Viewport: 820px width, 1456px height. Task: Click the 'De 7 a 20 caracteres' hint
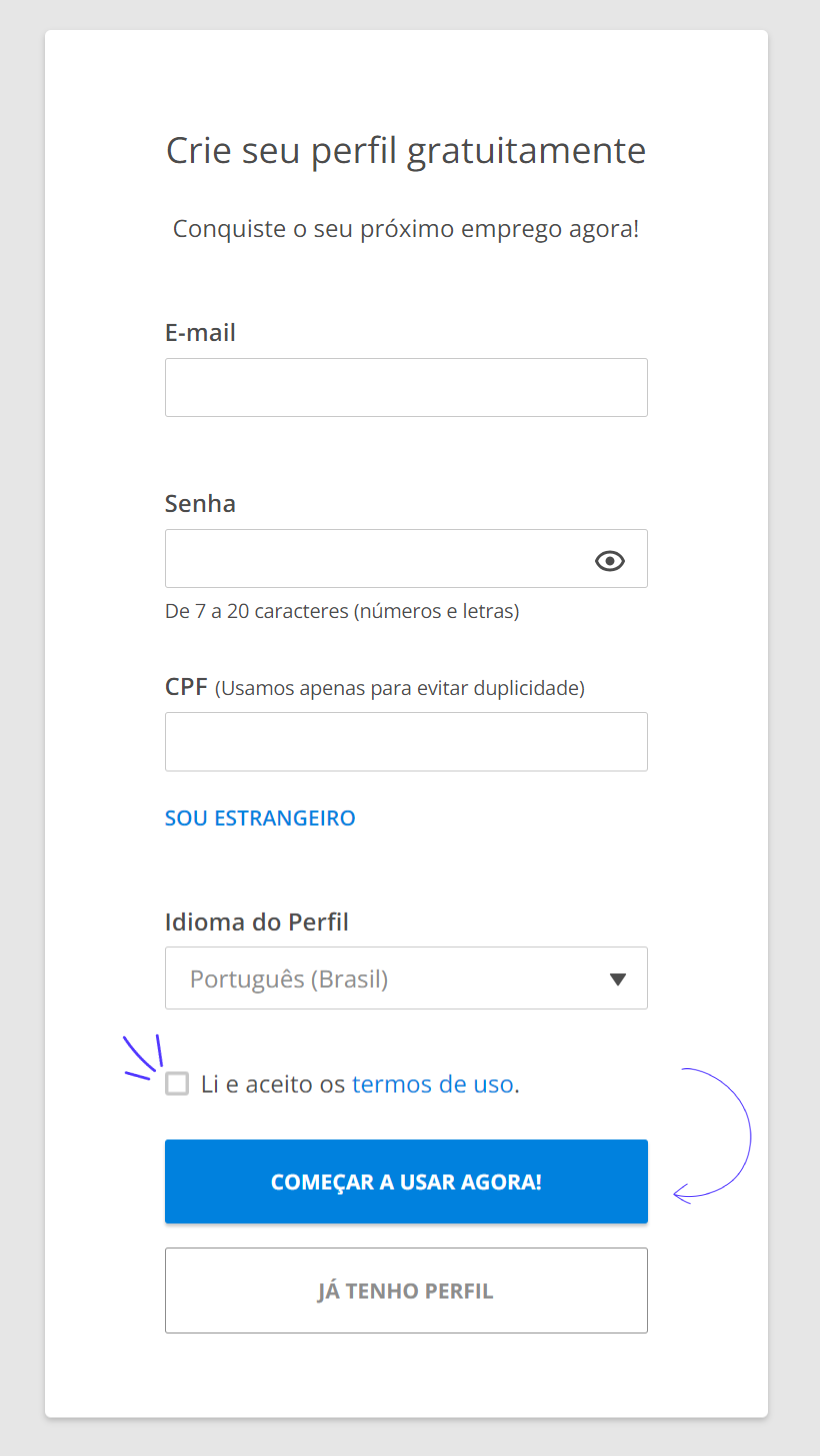pos(342,611)
